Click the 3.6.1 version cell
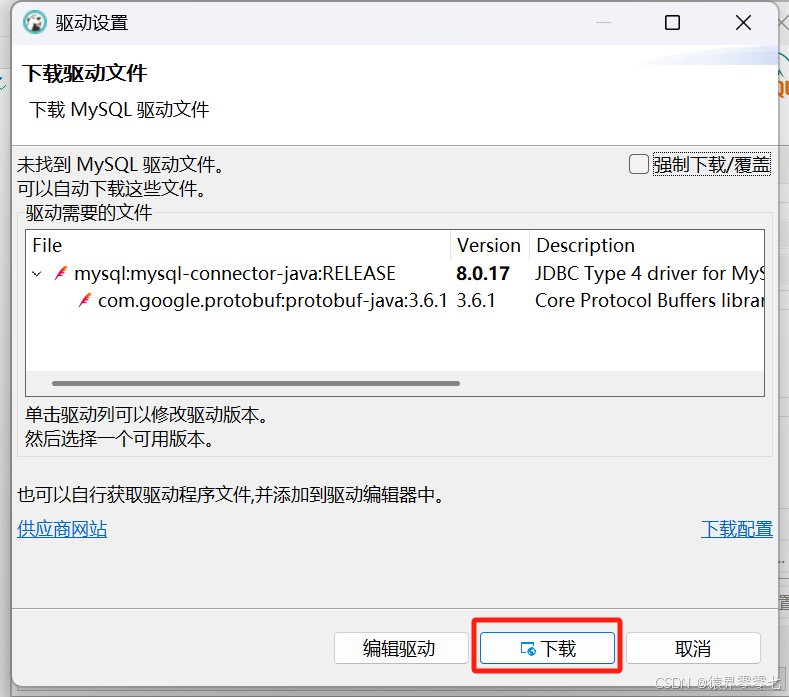The width and height of the screenshot is (789, 697). [x=476, y=300]
